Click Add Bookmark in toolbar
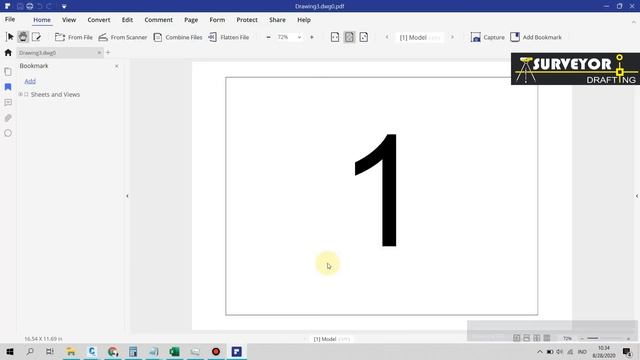 (x=536, y=37)
